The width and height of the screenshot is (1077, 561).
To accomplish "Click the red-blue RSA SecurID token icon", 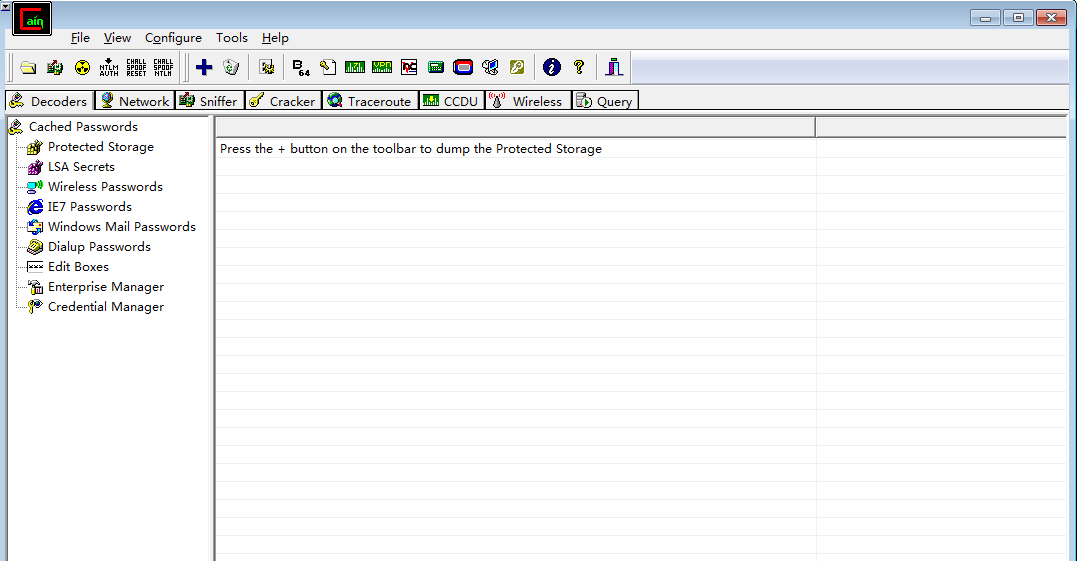I will tap(463, 67).
